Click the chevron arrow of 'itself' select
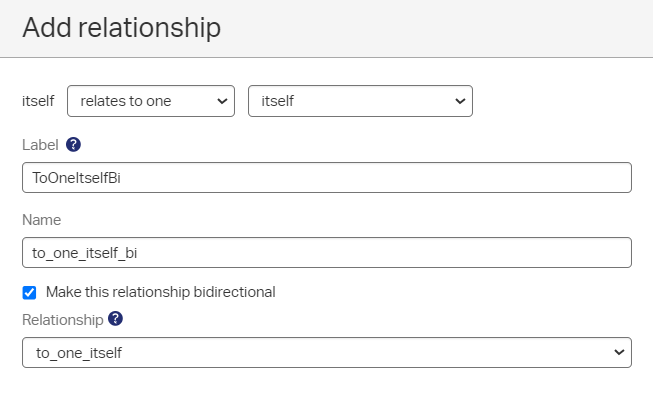The height and width of the screenshot is (407, 653). 459,101
